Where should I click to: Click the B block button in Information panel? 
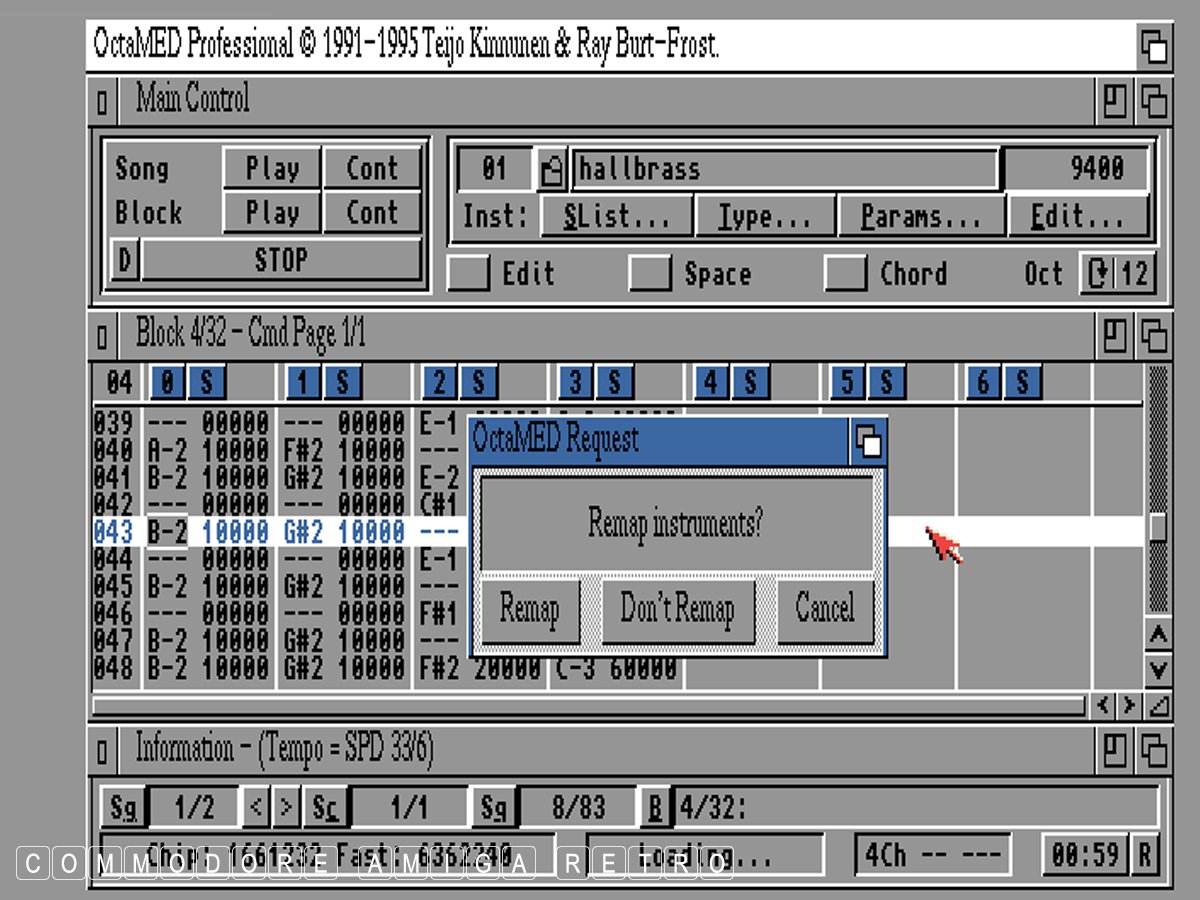tap(655, 807)
